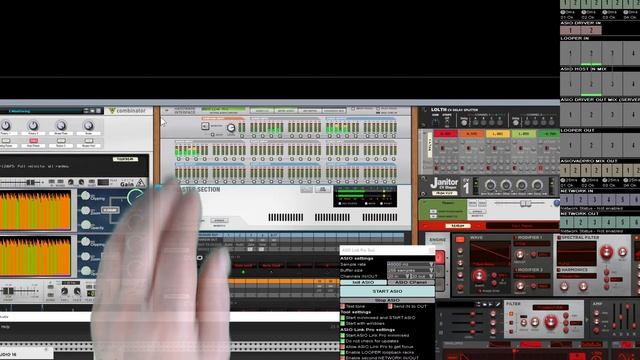This screenshot has height=360, width=640.
Task: Click the yellow LOLTH channel value display
Action: click(498, 133)
